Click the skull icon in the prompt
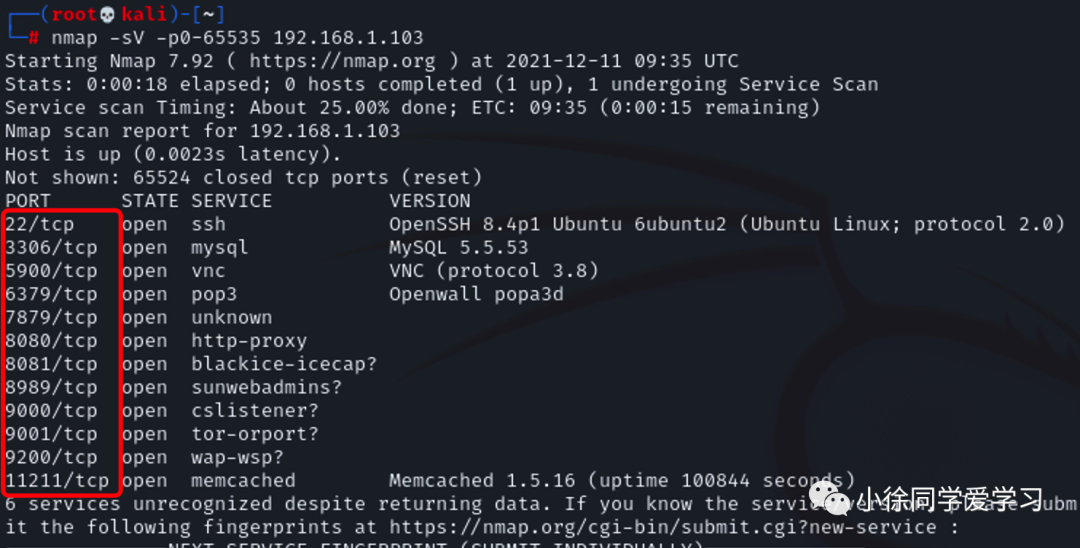Viewport: 1080px width, 548px height. 110,14
